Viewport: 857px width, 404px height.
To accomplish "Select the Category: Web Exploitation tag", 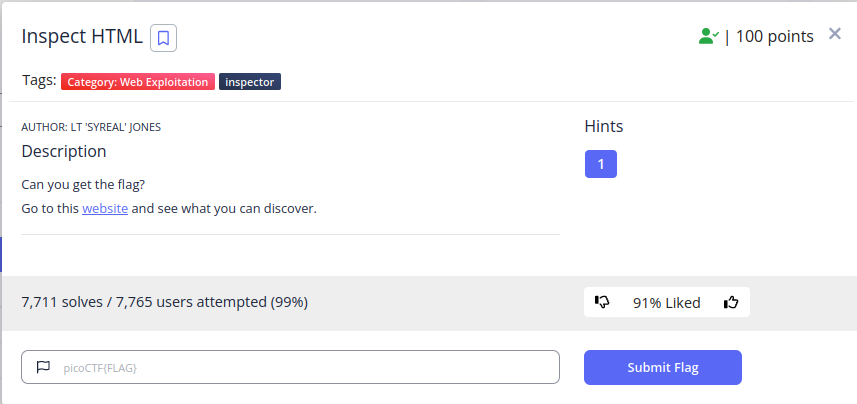I will pyautogui.click(x=138, y=82).
